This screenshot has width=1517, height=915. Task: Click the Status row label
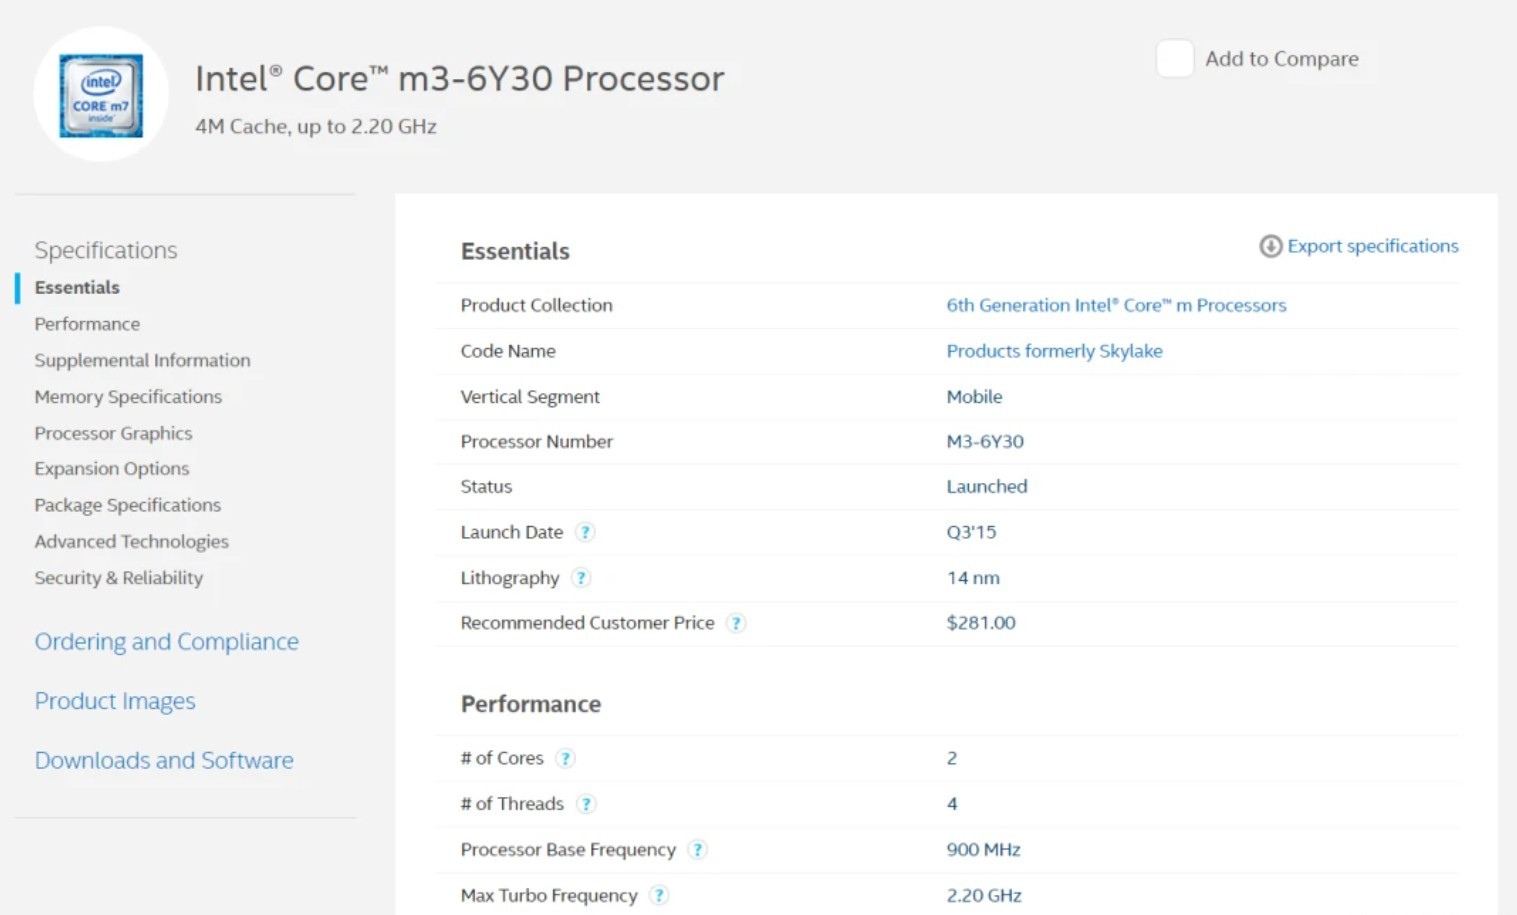pyautogui.click(x=485, y=487)
